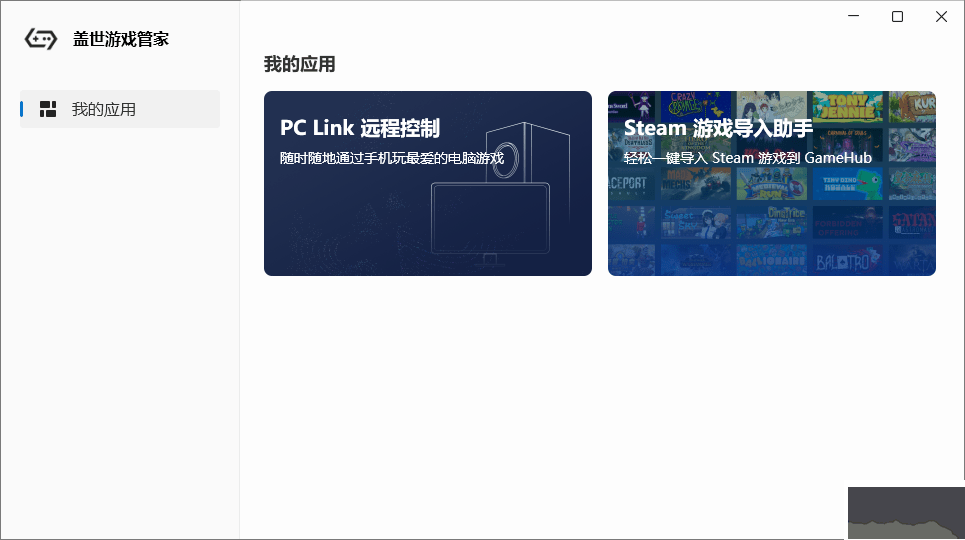Open the PC Link 远程控制 card
Viewport: 965px width, 540px height.
428,183
